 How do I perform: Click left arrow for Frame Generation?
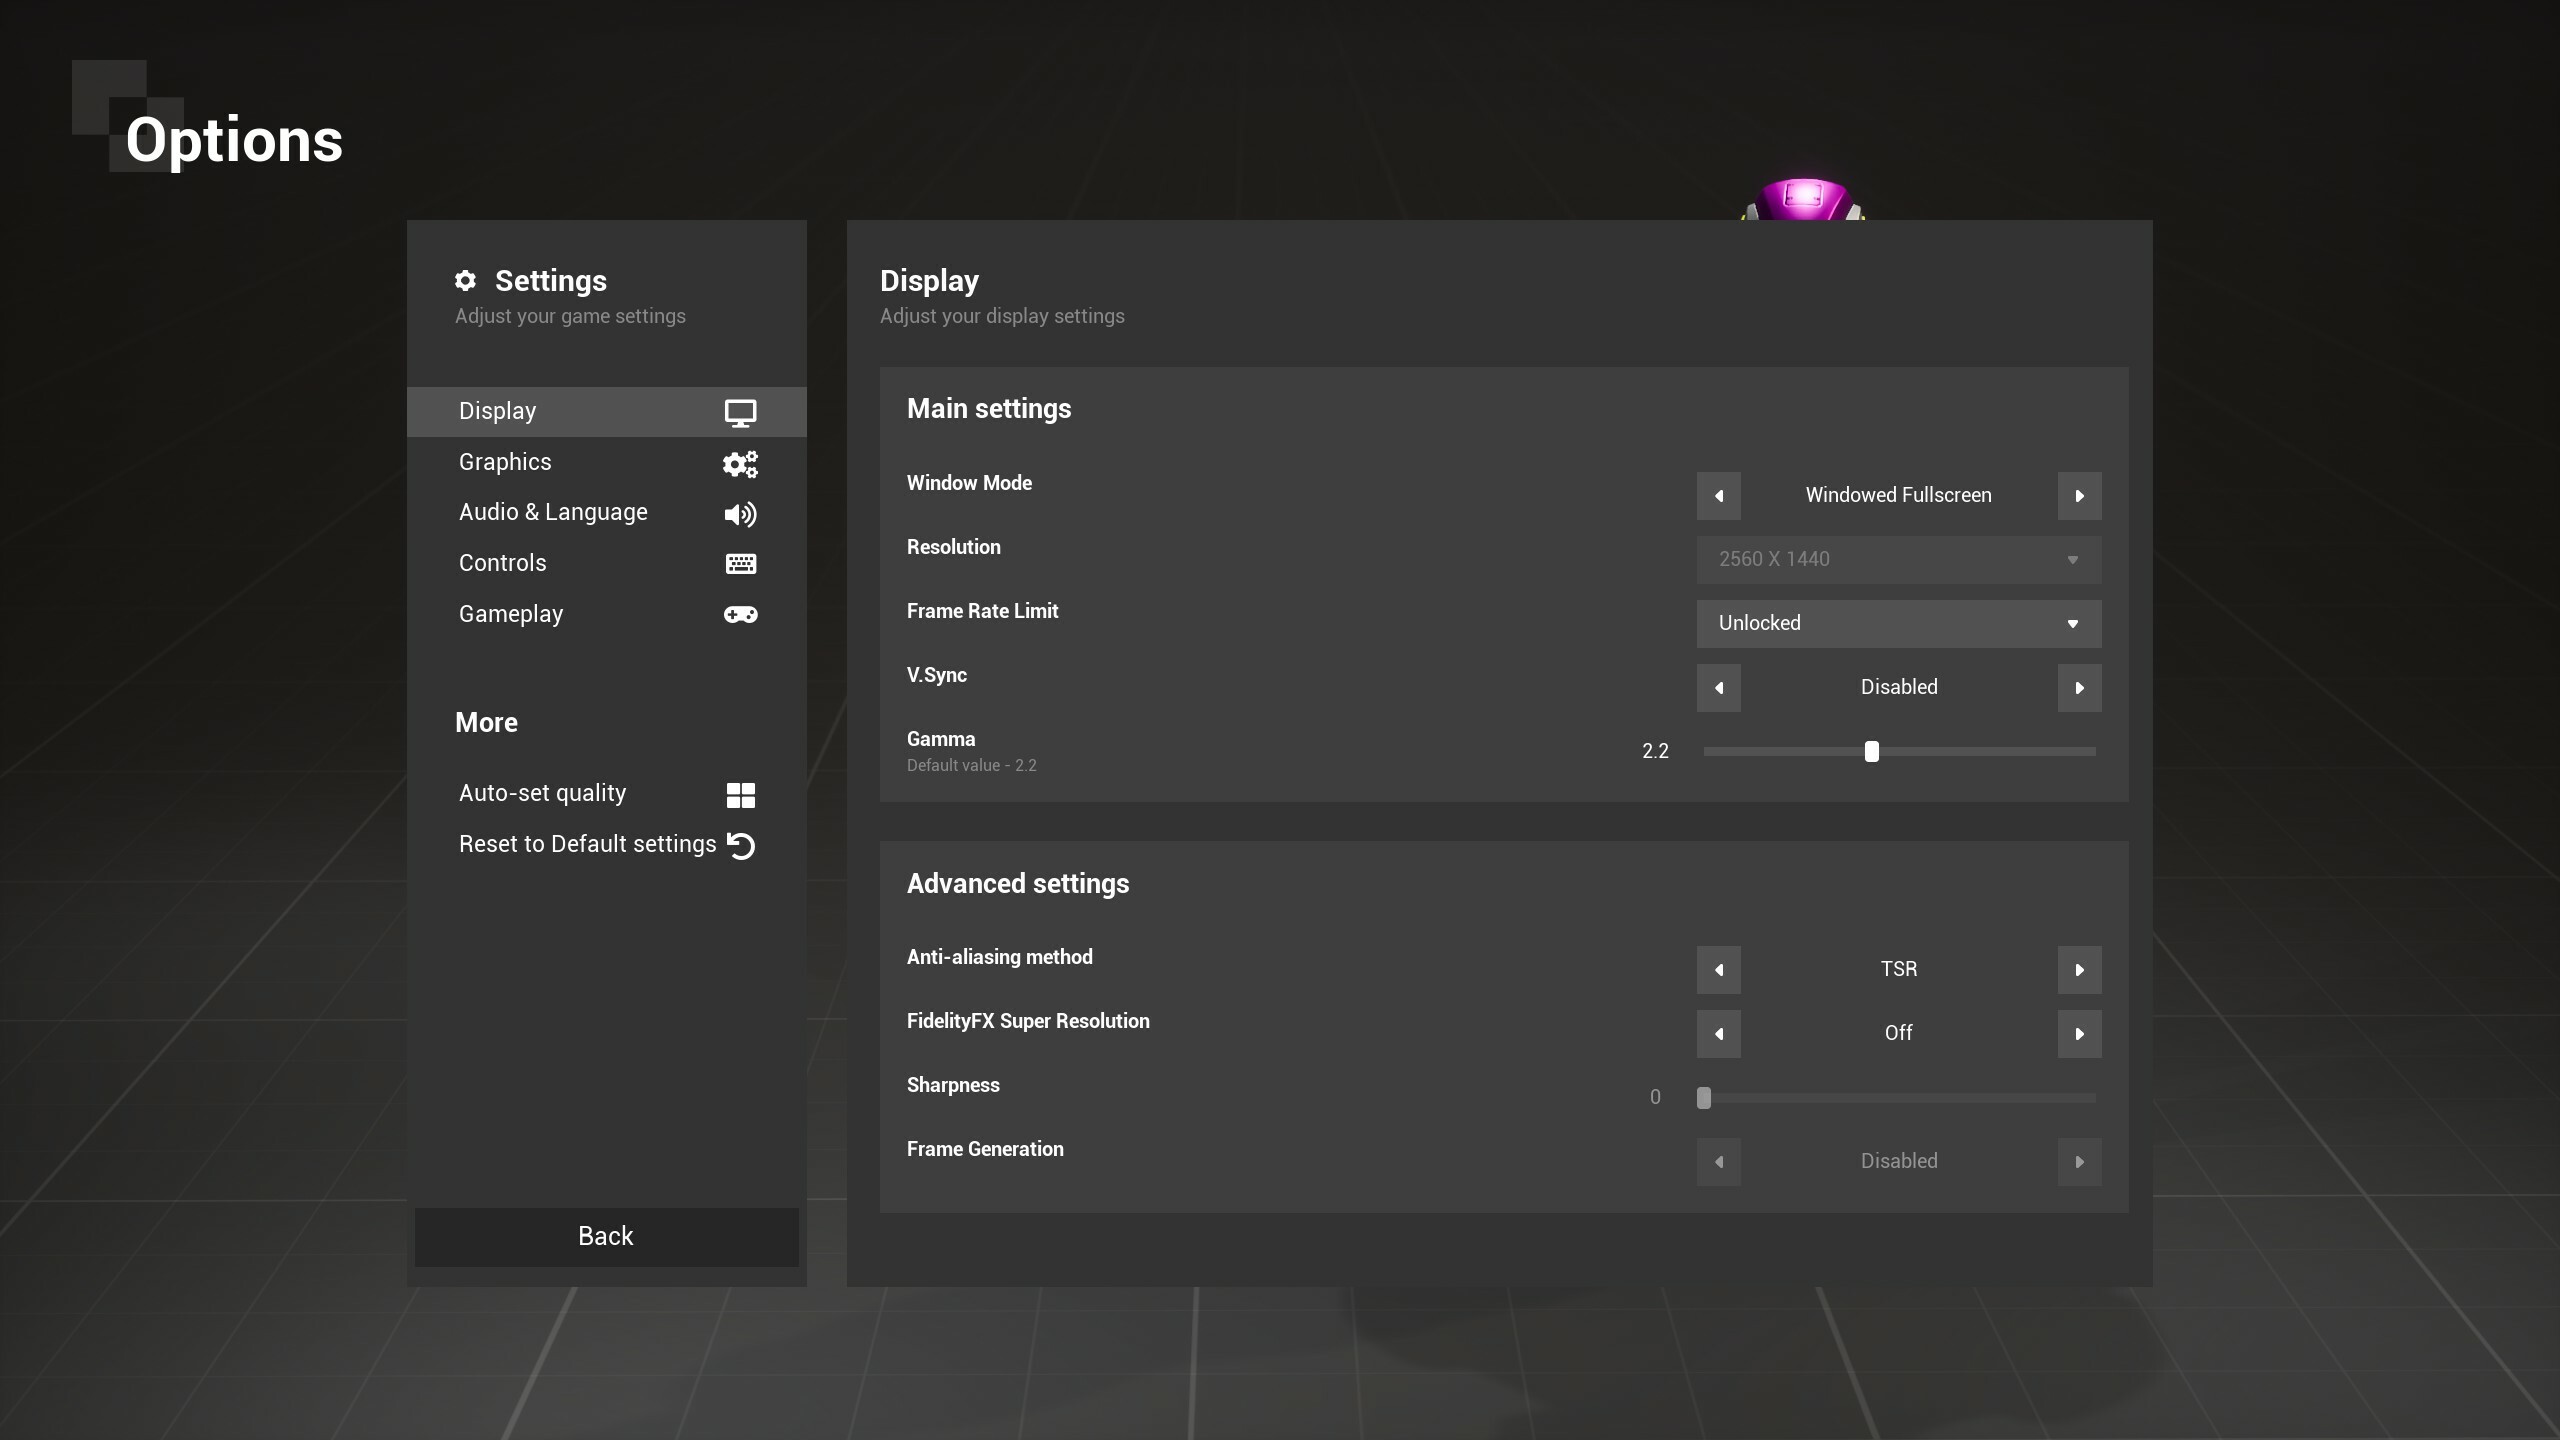pyautogui.click(x=1718, y=1162)
